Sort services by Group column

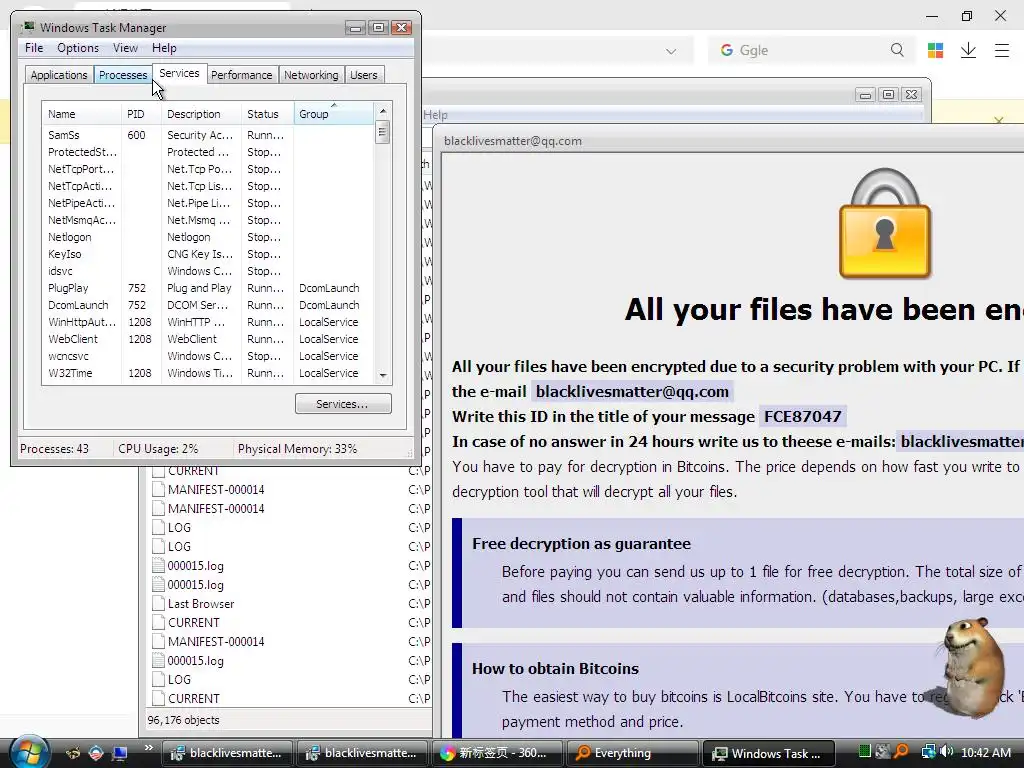tap(334, 114)
